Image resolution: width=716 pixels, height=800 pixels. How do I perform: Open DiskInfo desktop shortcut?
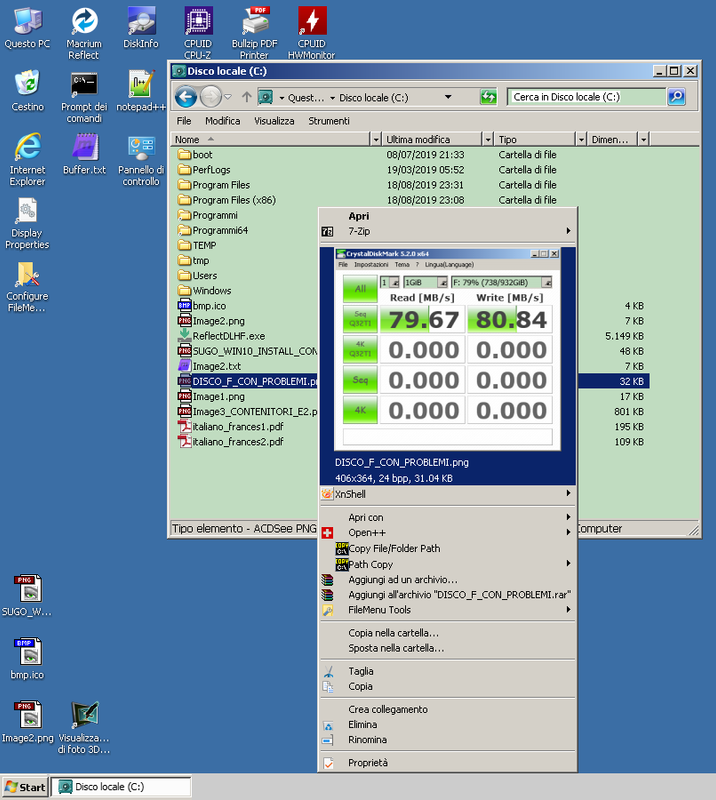coord(140,28)
